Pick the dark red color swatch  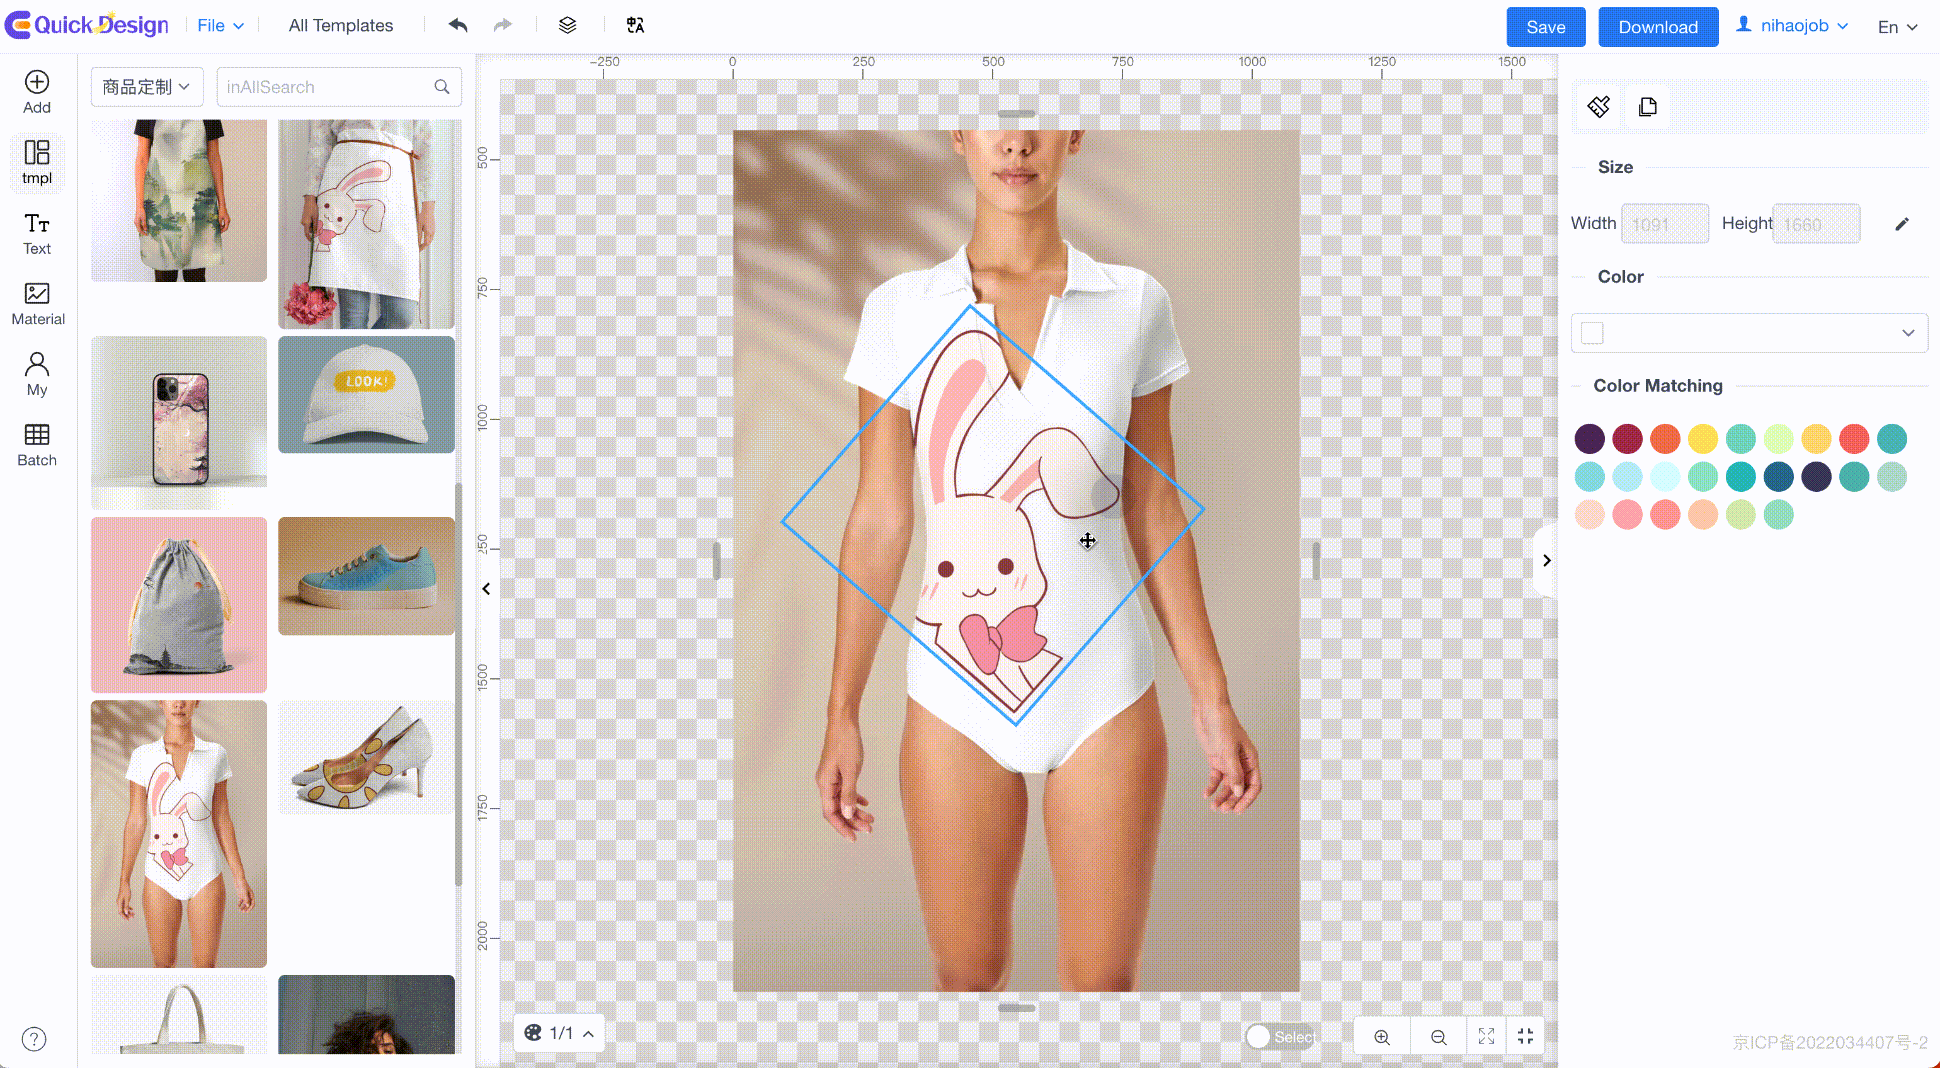(x=1627, y=439)
